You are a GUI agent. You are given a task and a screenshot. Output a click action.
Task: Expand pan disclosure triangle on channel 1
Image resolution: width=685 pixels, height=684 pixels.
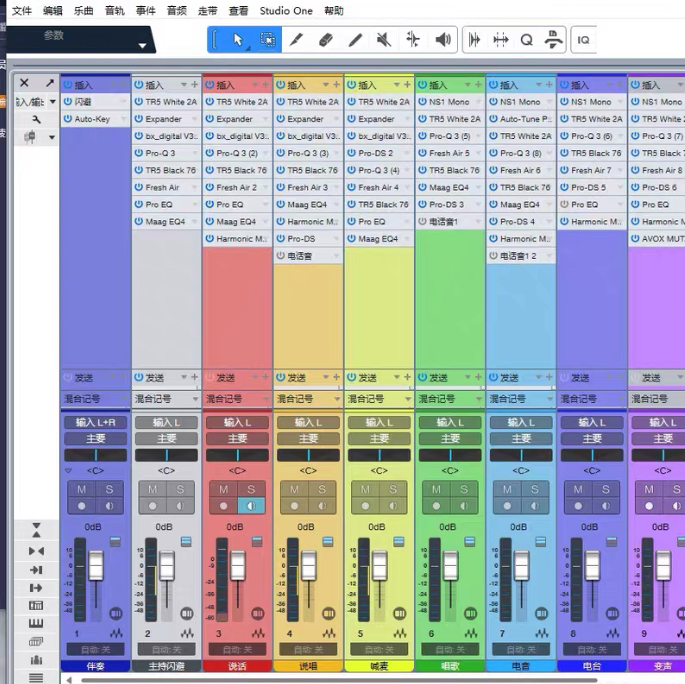coord(68,470)
